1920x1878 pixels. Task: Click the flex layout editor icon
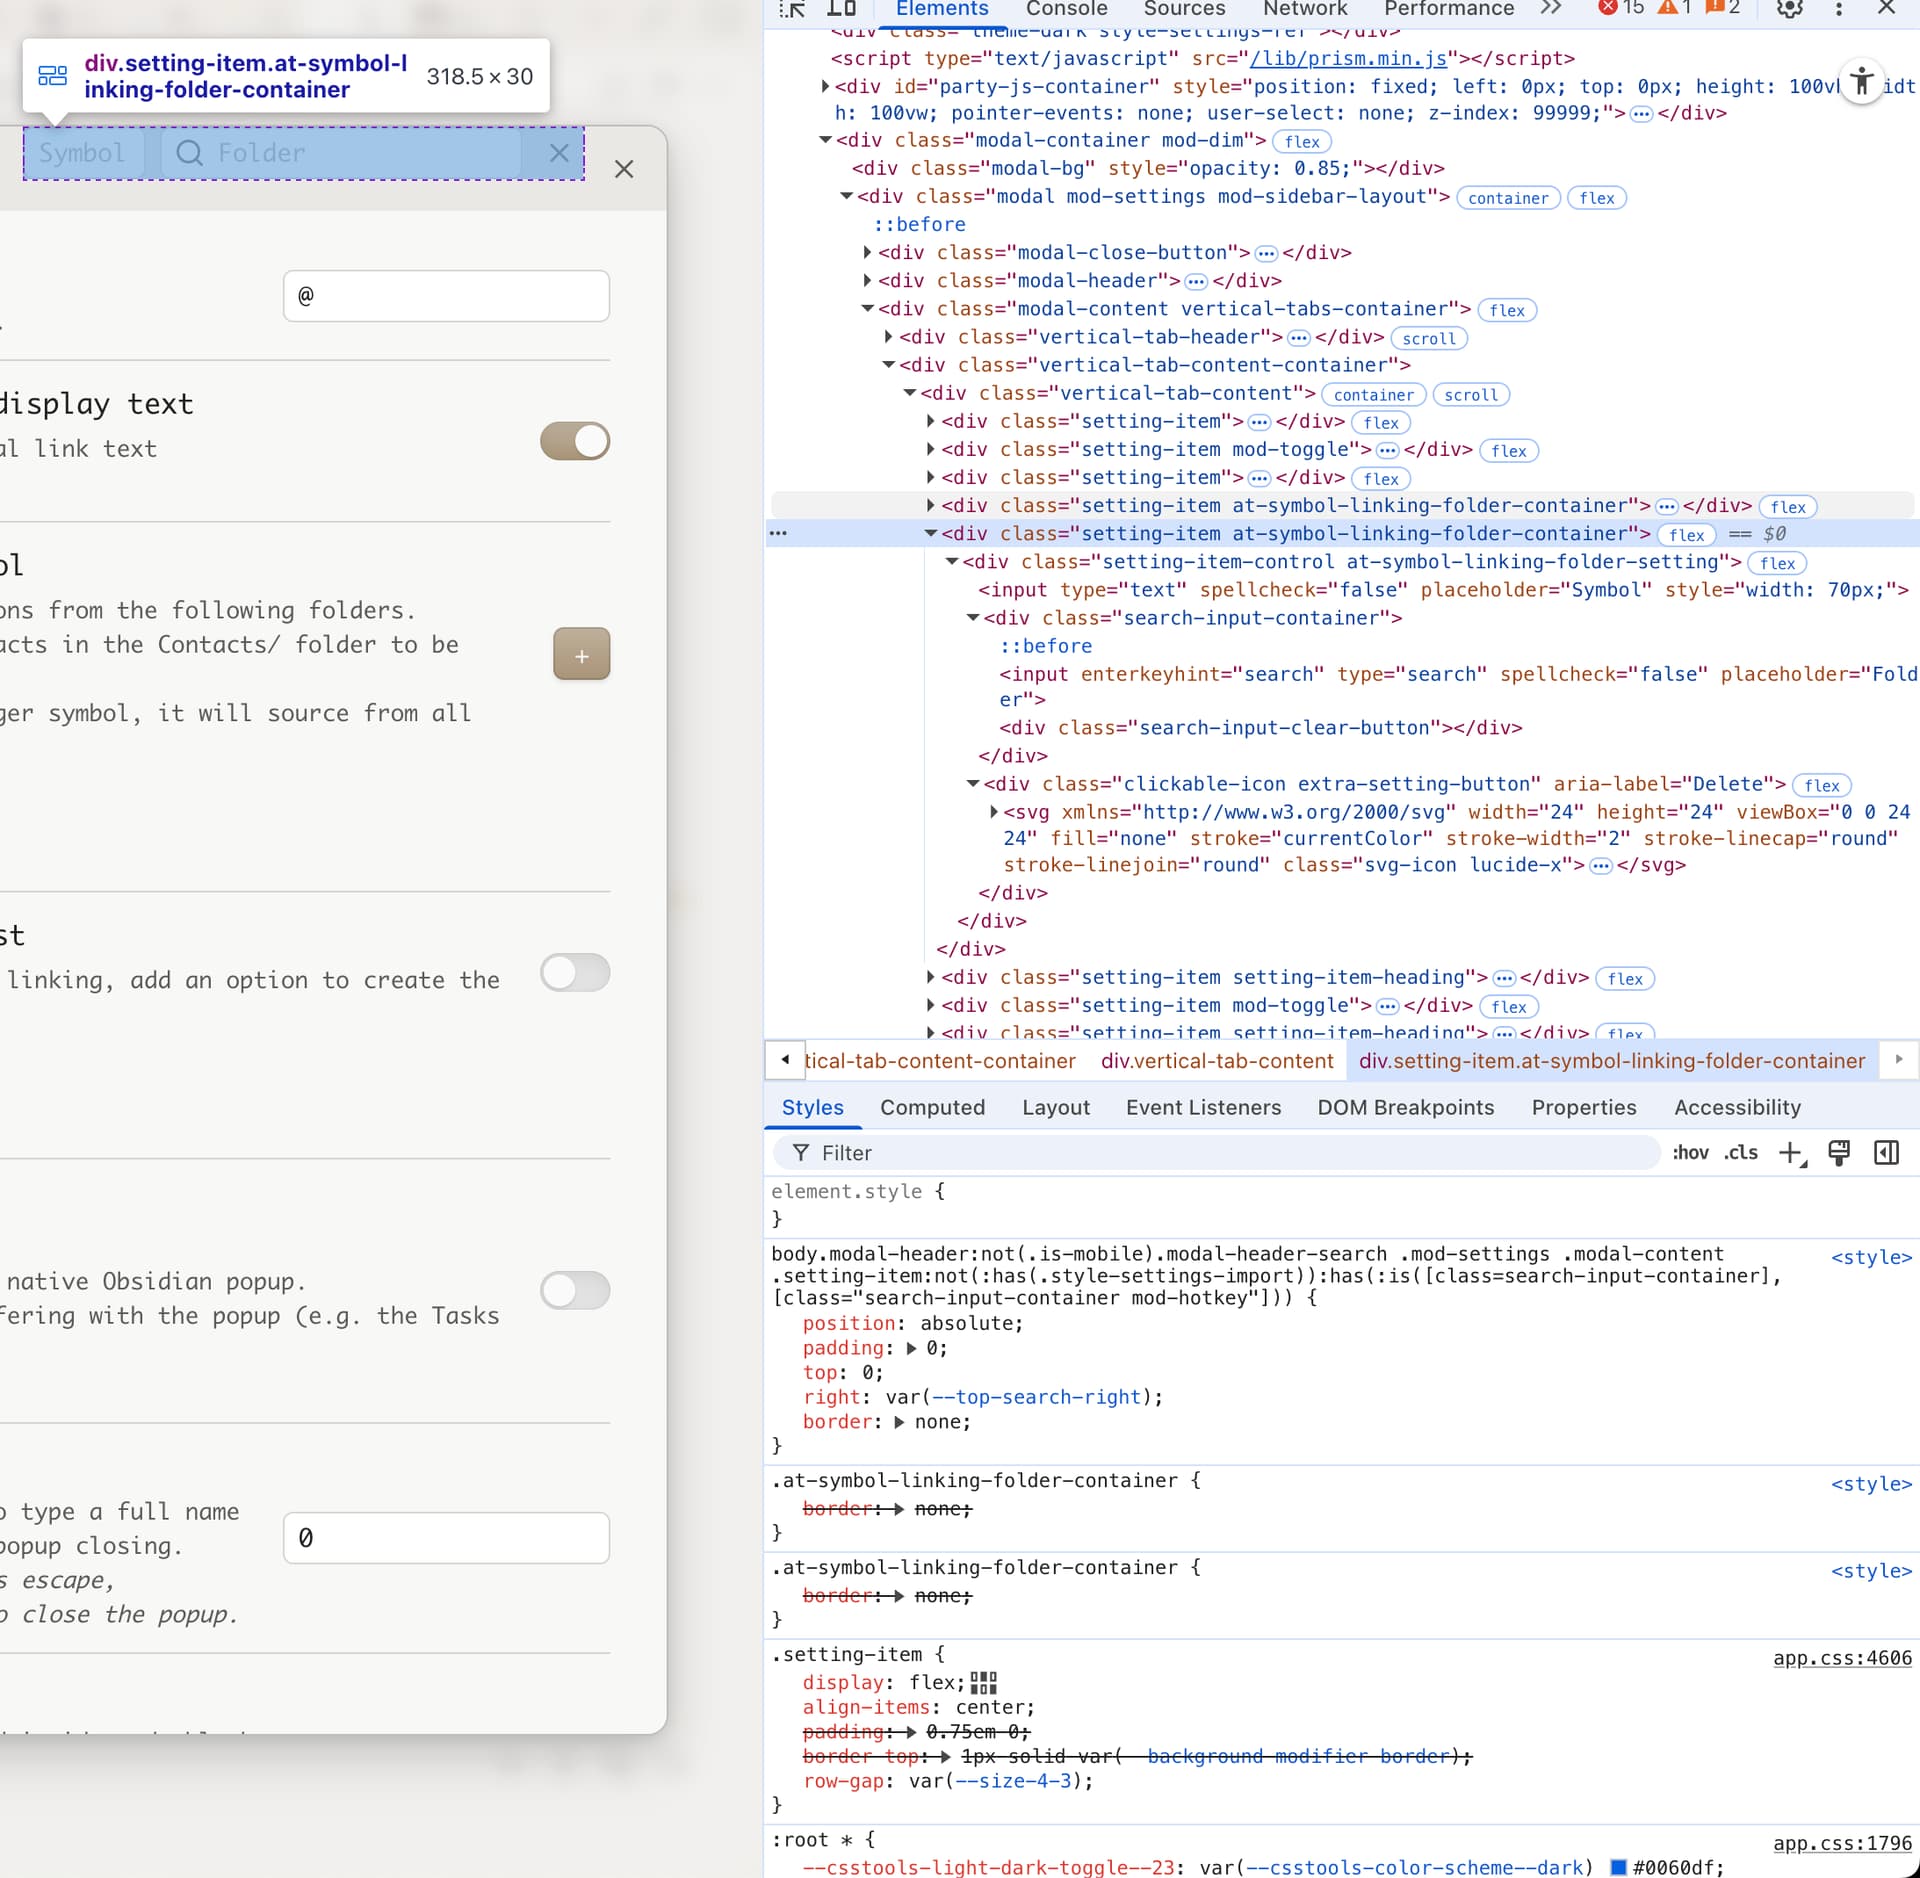[x=983, y=1683]
